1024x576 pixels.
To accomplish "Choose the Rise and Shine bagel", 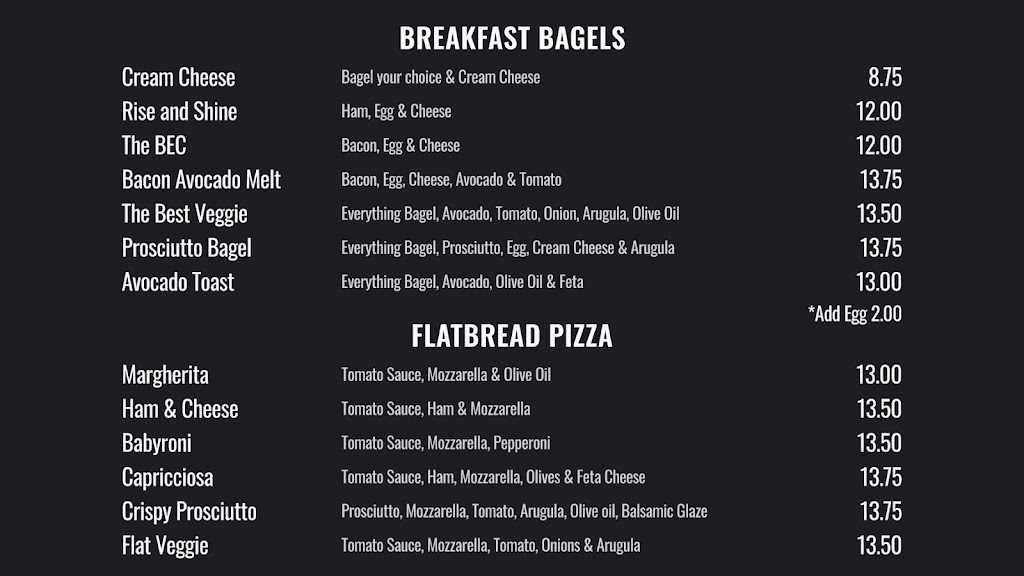I will (179, 111).
